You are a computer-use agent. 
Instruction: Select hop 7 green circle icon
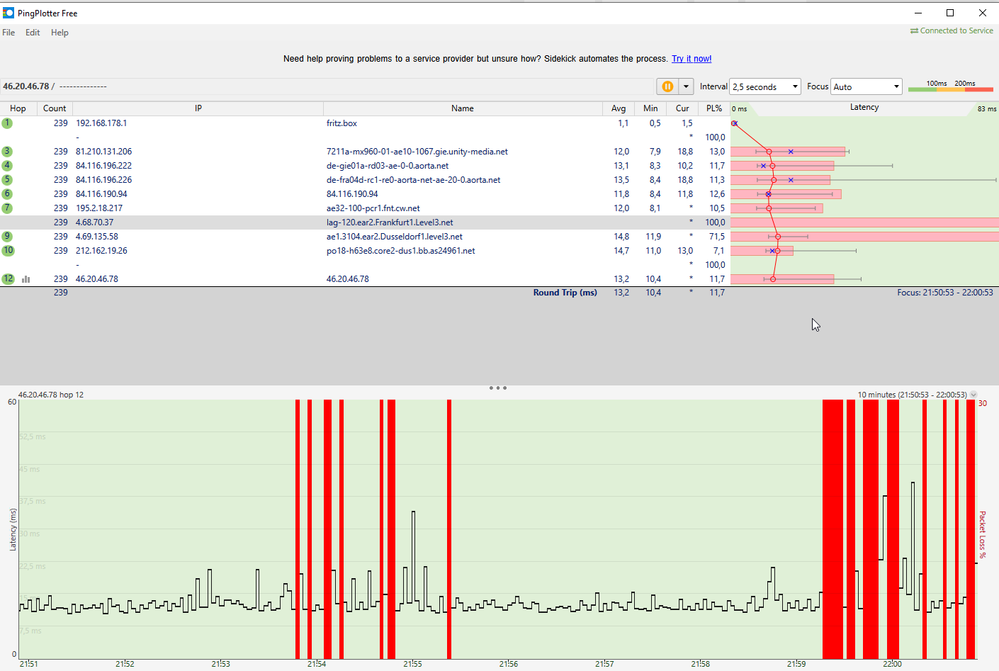tap(7, 208)
